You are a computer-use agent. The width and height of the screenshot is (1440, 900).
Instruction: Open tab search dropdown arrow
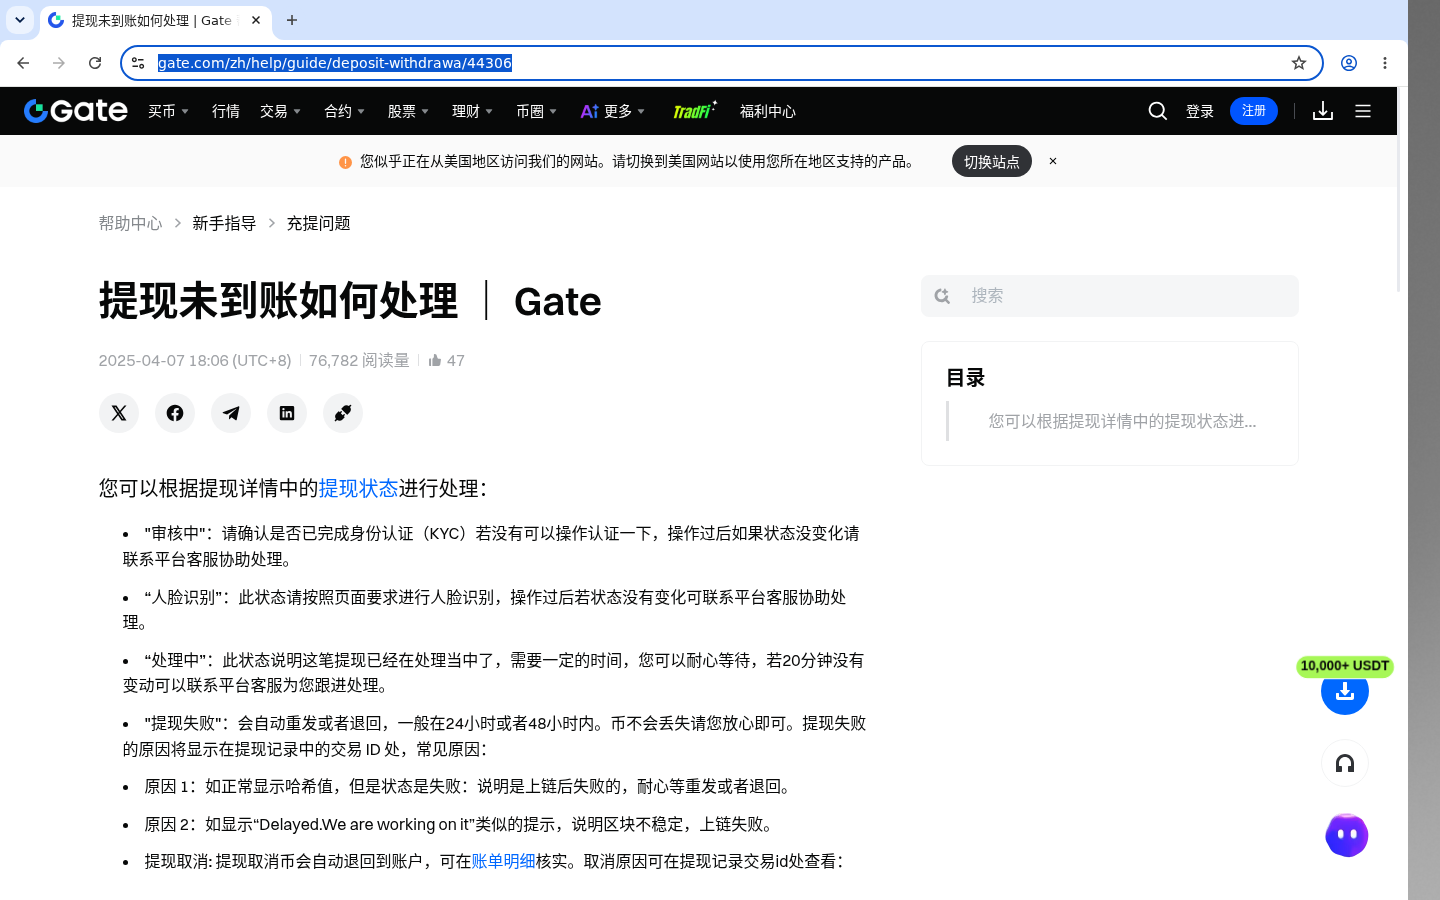pyautogui.click(x=20, y=20)
